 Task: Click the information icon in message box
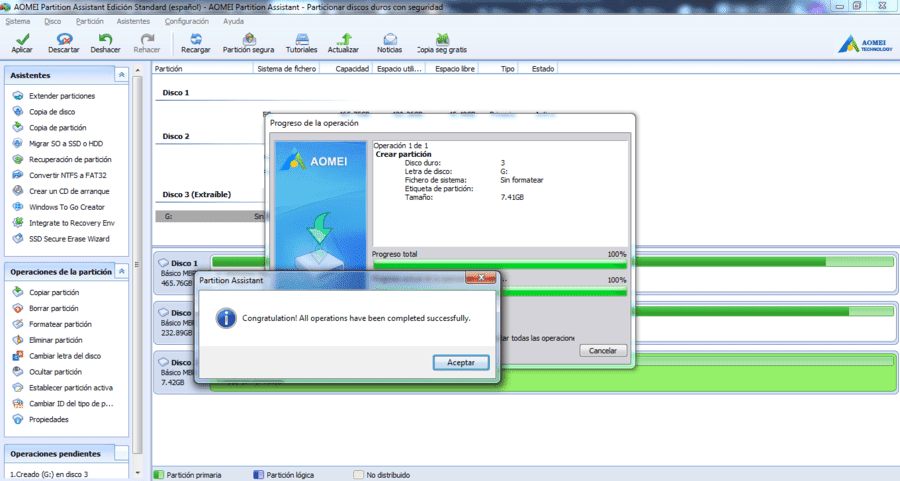click(226, 318)
